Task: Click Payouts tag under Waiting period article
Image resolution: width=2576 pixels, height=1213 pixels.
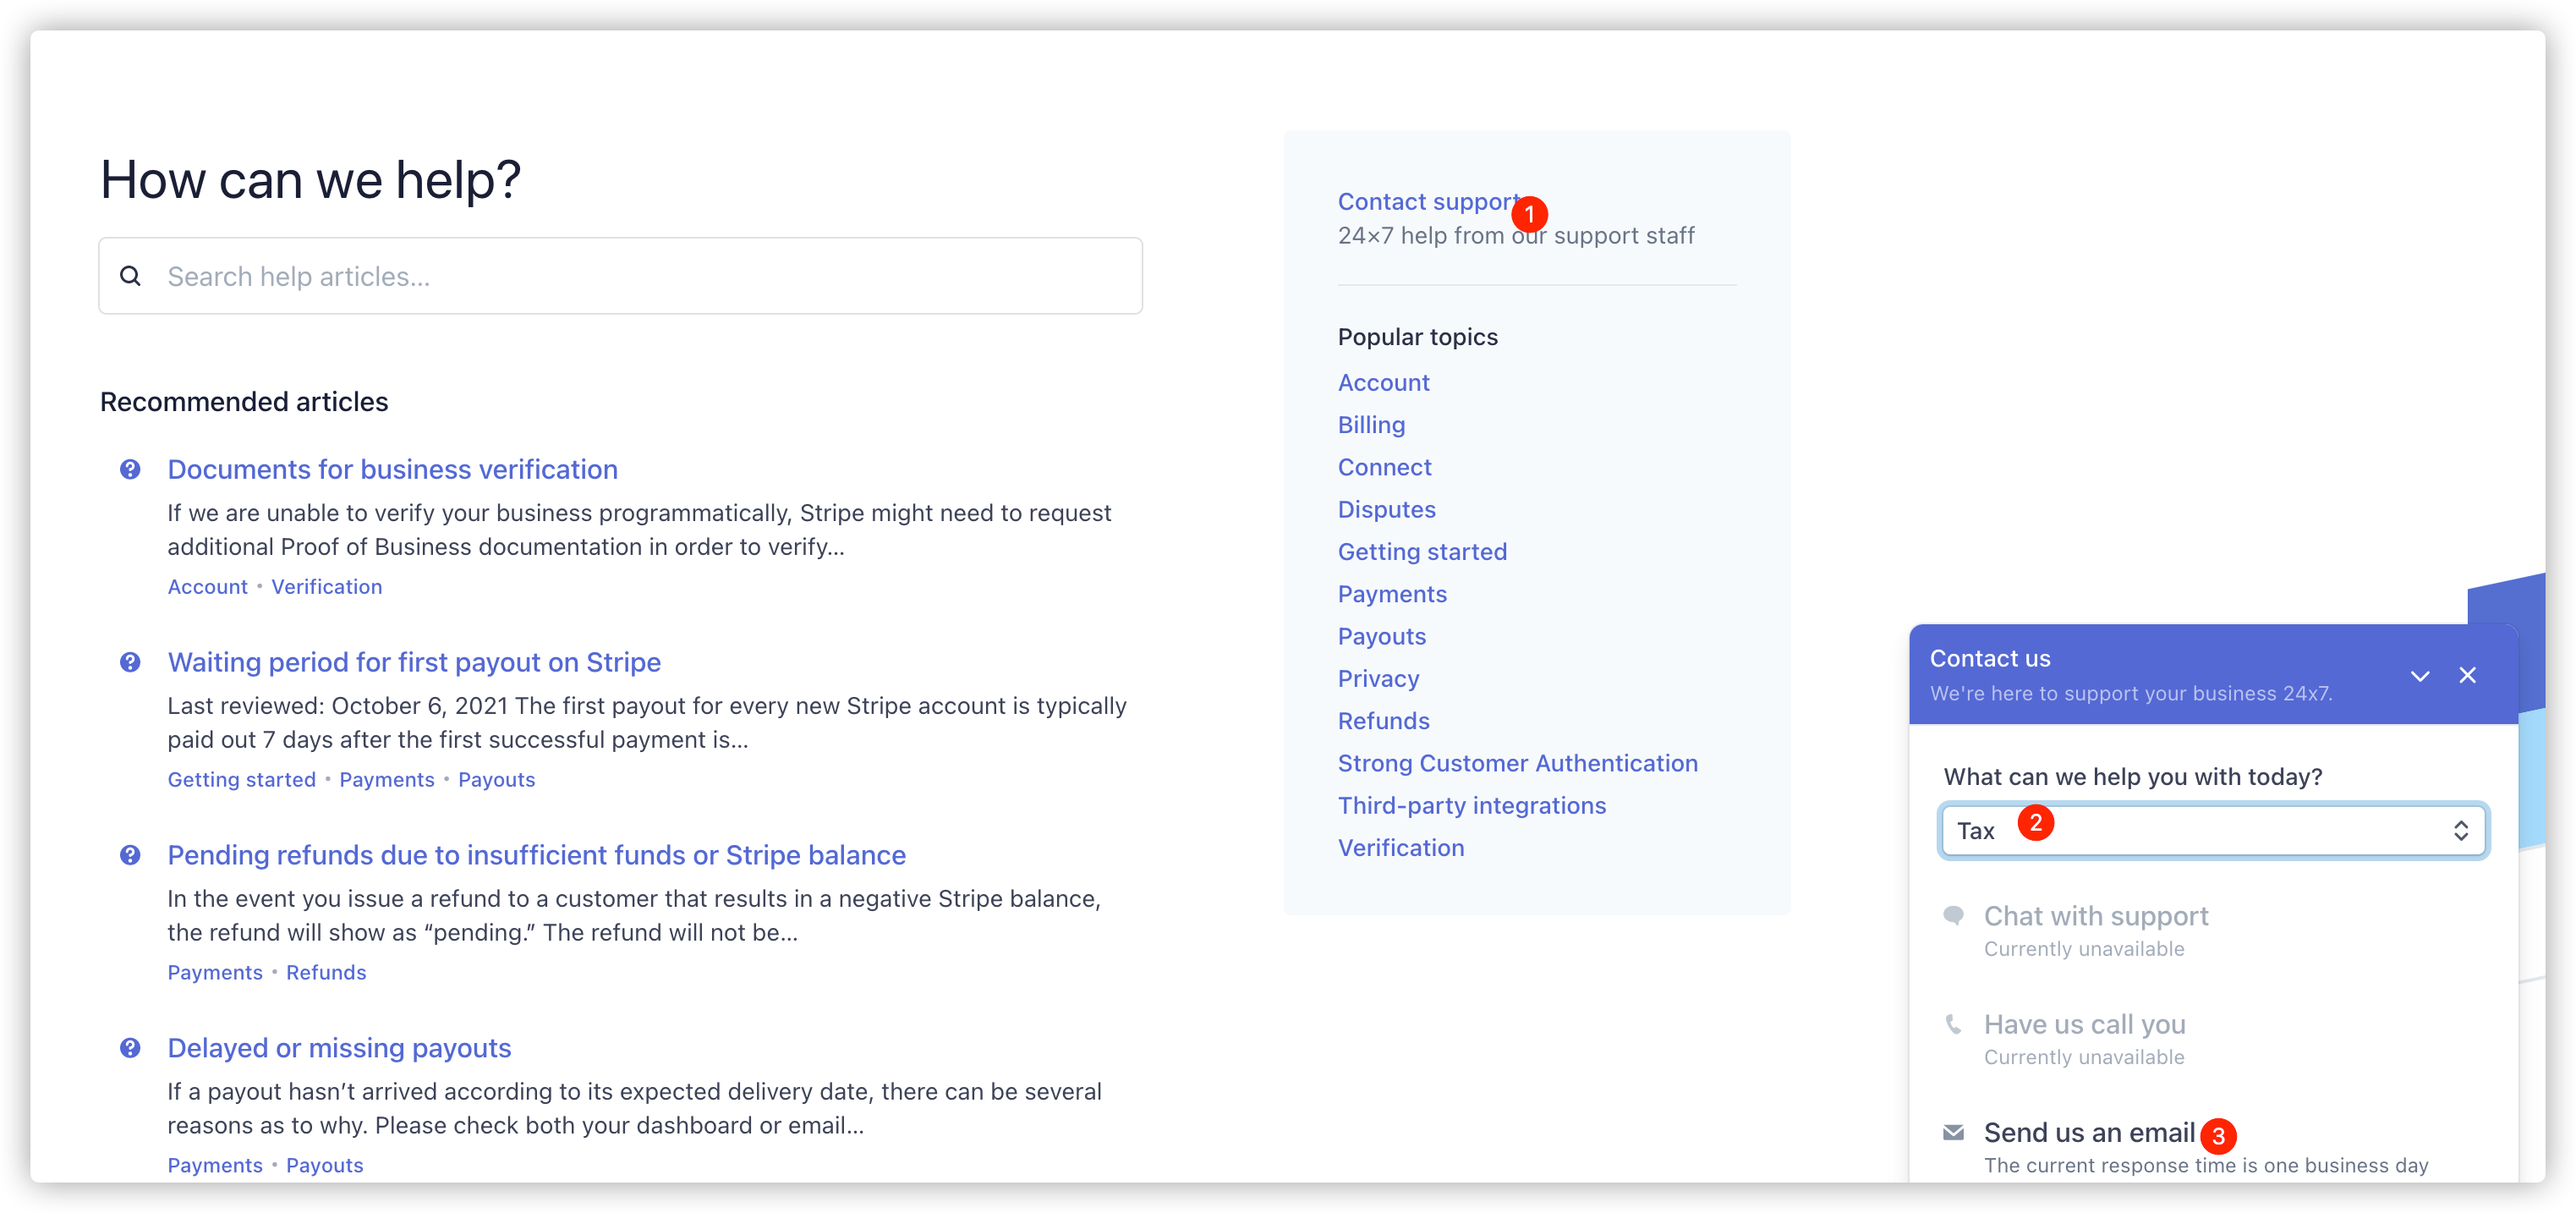Action: point(496,780)
